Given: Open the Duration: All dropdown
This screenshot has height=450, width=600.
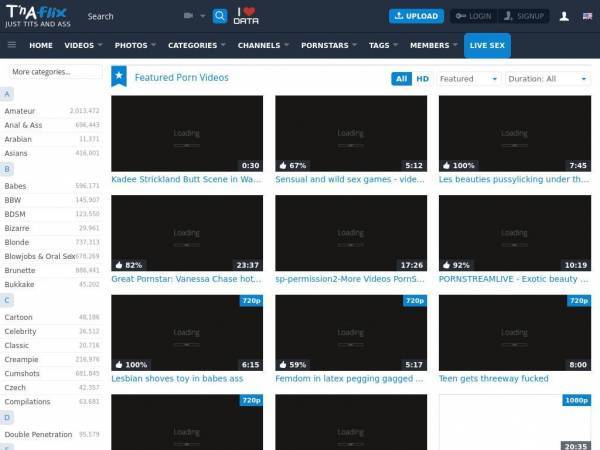Looking at the screenshot, I should 548,79.
